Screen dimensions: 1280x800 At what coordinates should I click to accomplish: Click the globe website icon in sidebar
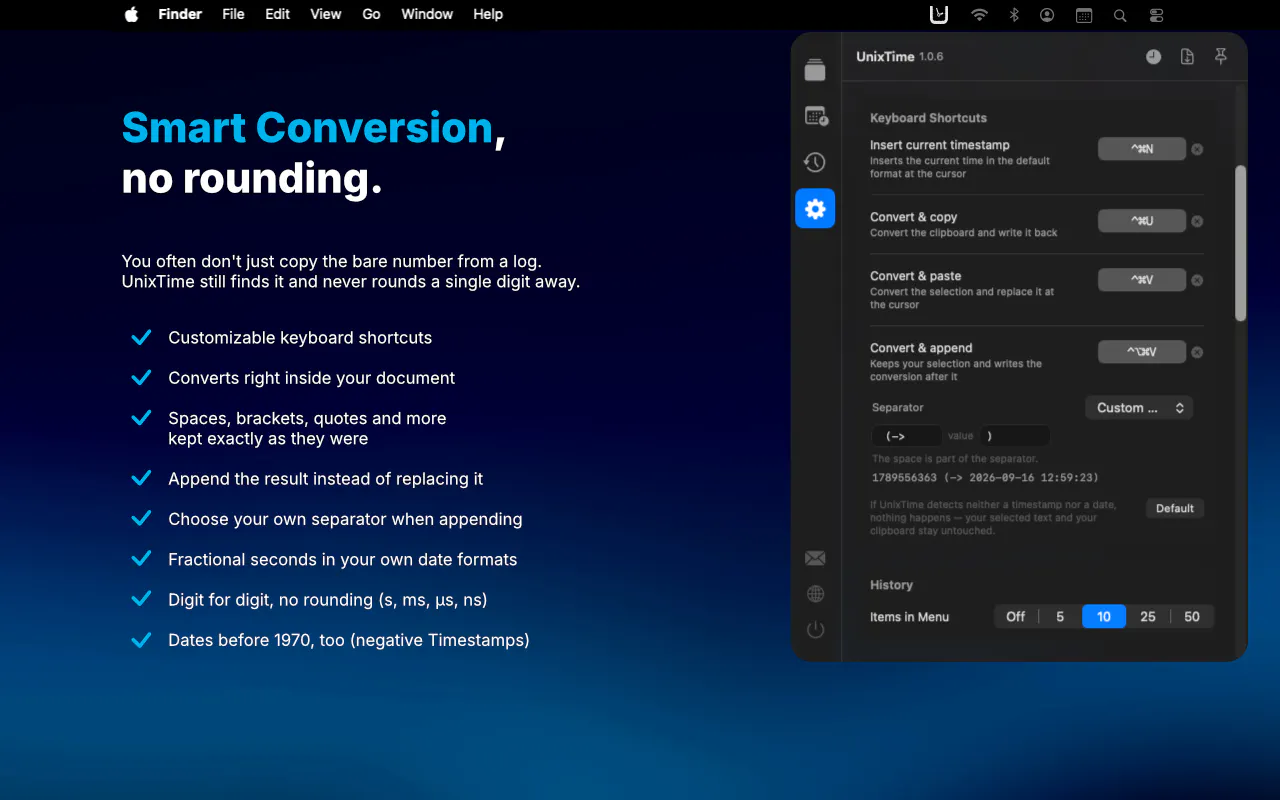815,594
